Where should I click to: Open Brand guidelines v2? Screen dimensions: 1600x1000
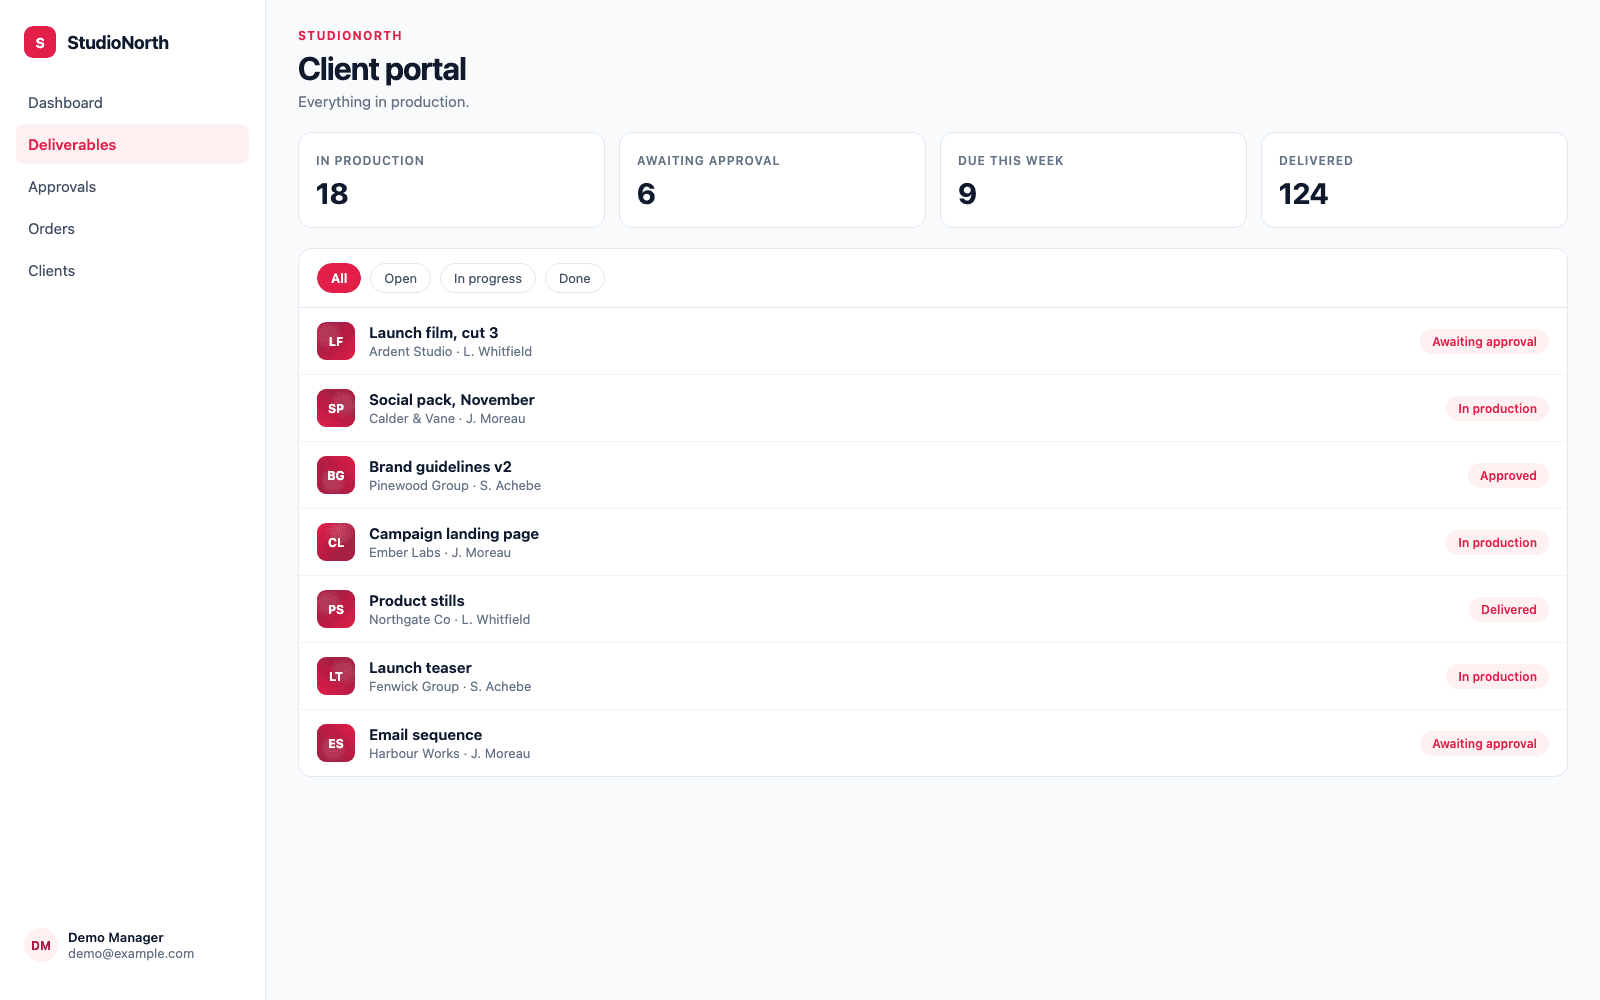pyautogui.click(x=933, y=475)
